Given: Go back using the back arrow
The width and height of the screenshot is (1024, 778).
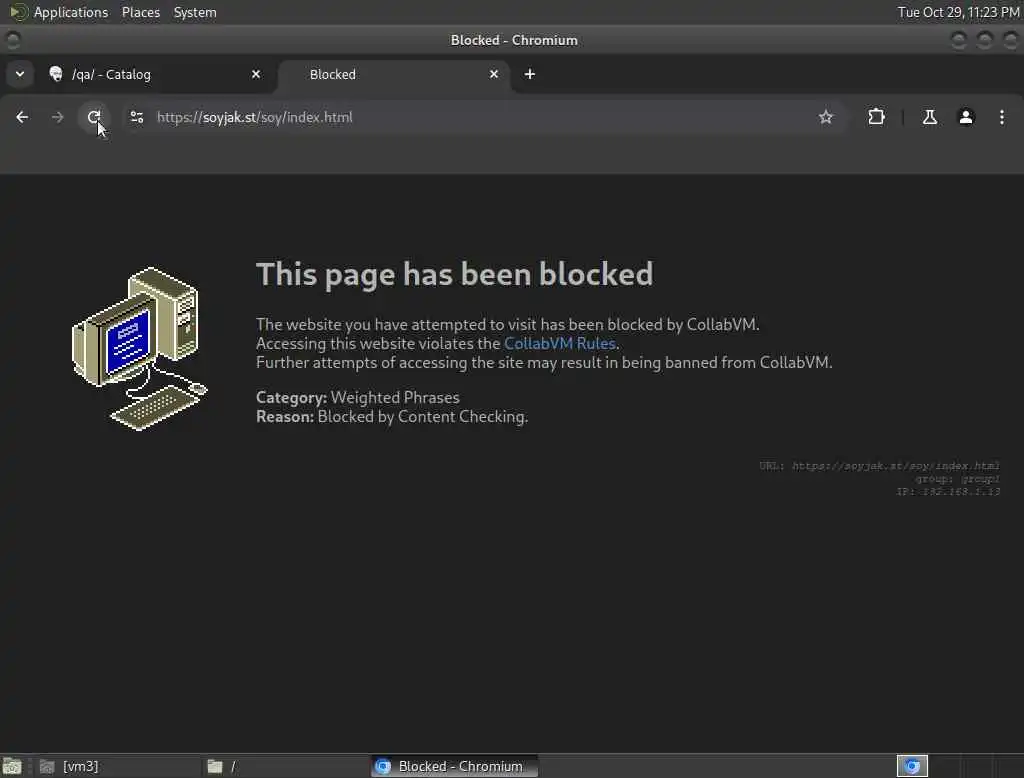Looking at the screenshot, I should tap(22, 117).
